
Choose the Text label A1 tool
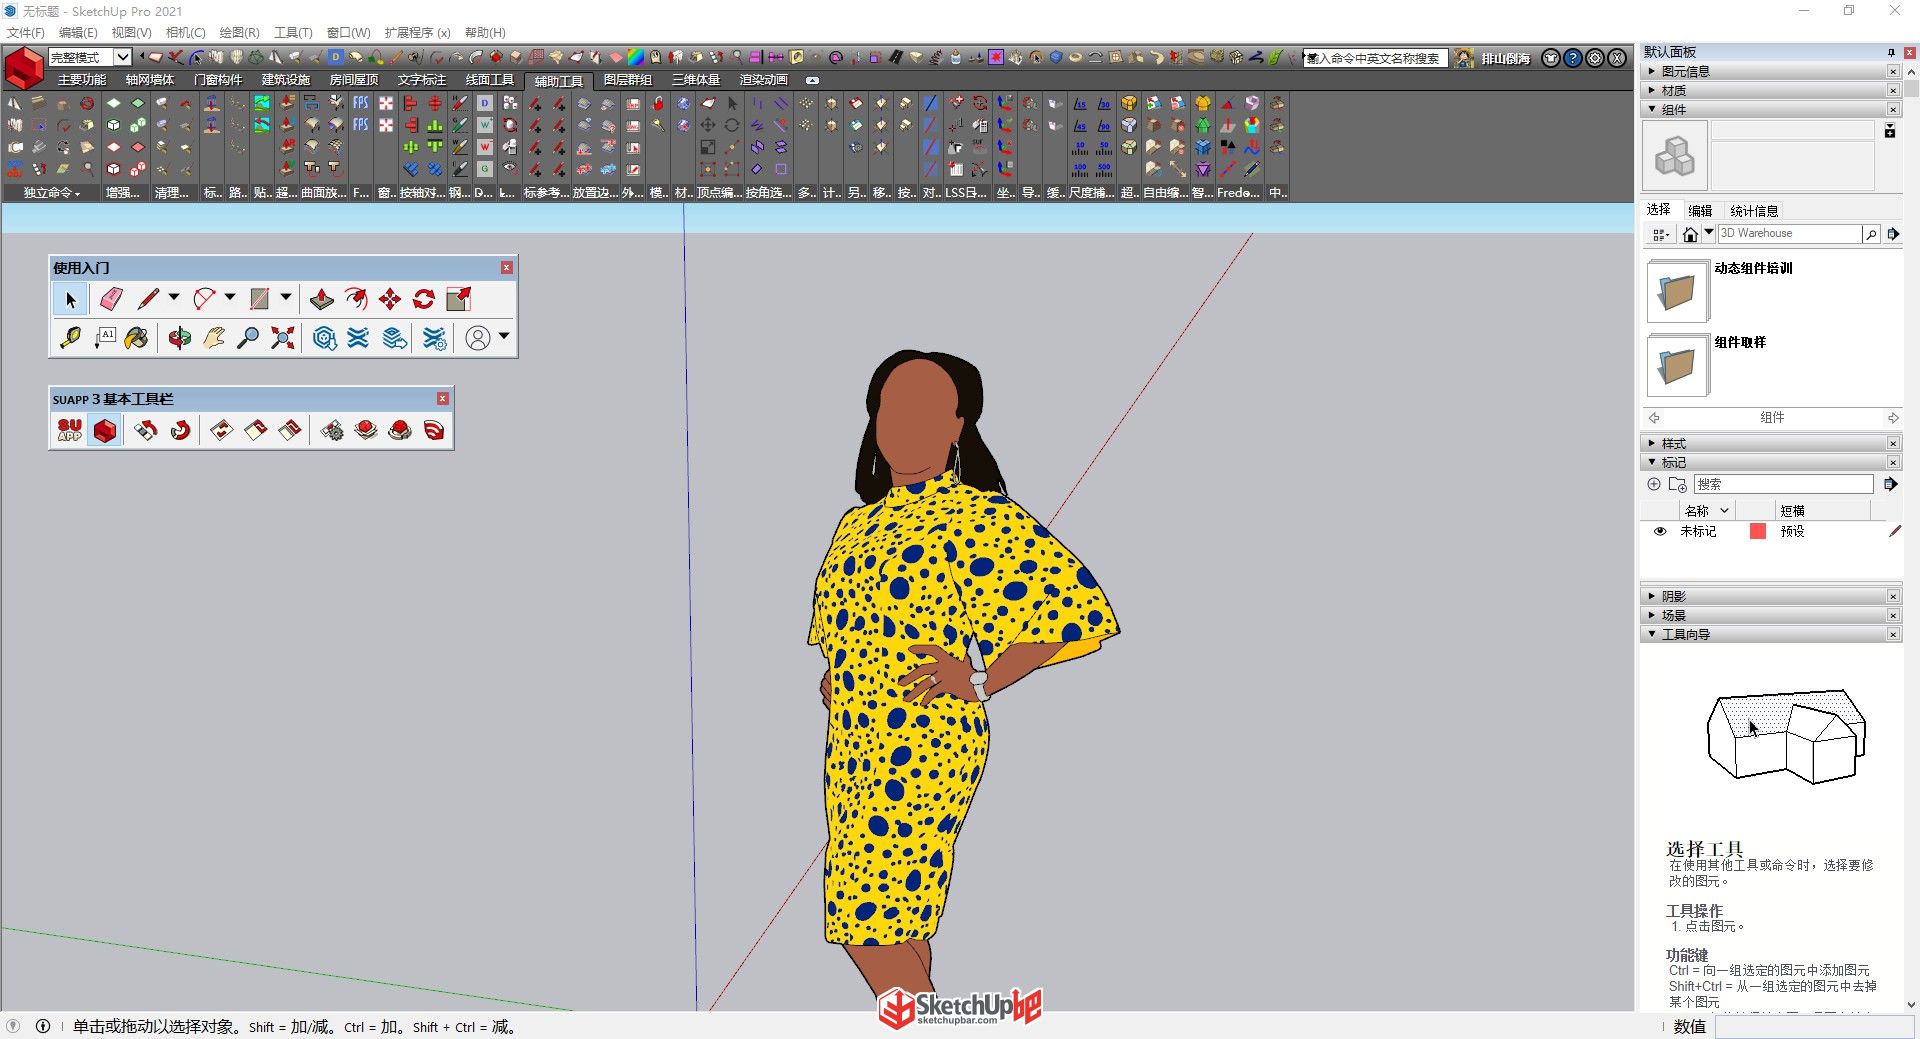(105, 338)
